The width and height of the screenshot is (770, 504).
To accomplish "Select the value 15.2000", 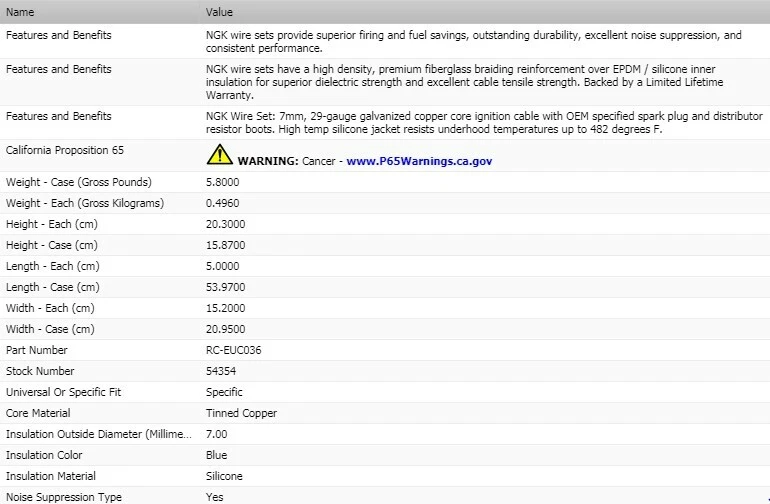I will (x=225, y=308).
